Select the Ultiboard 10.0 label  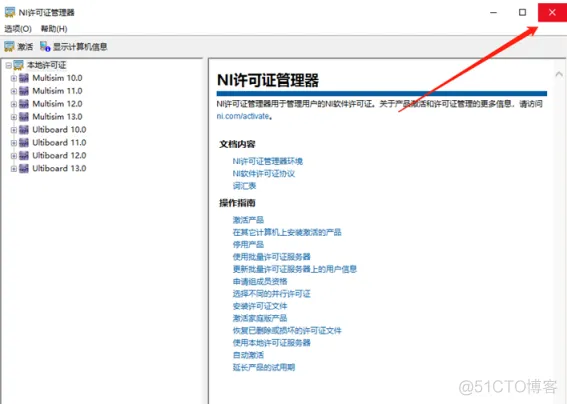59,130
